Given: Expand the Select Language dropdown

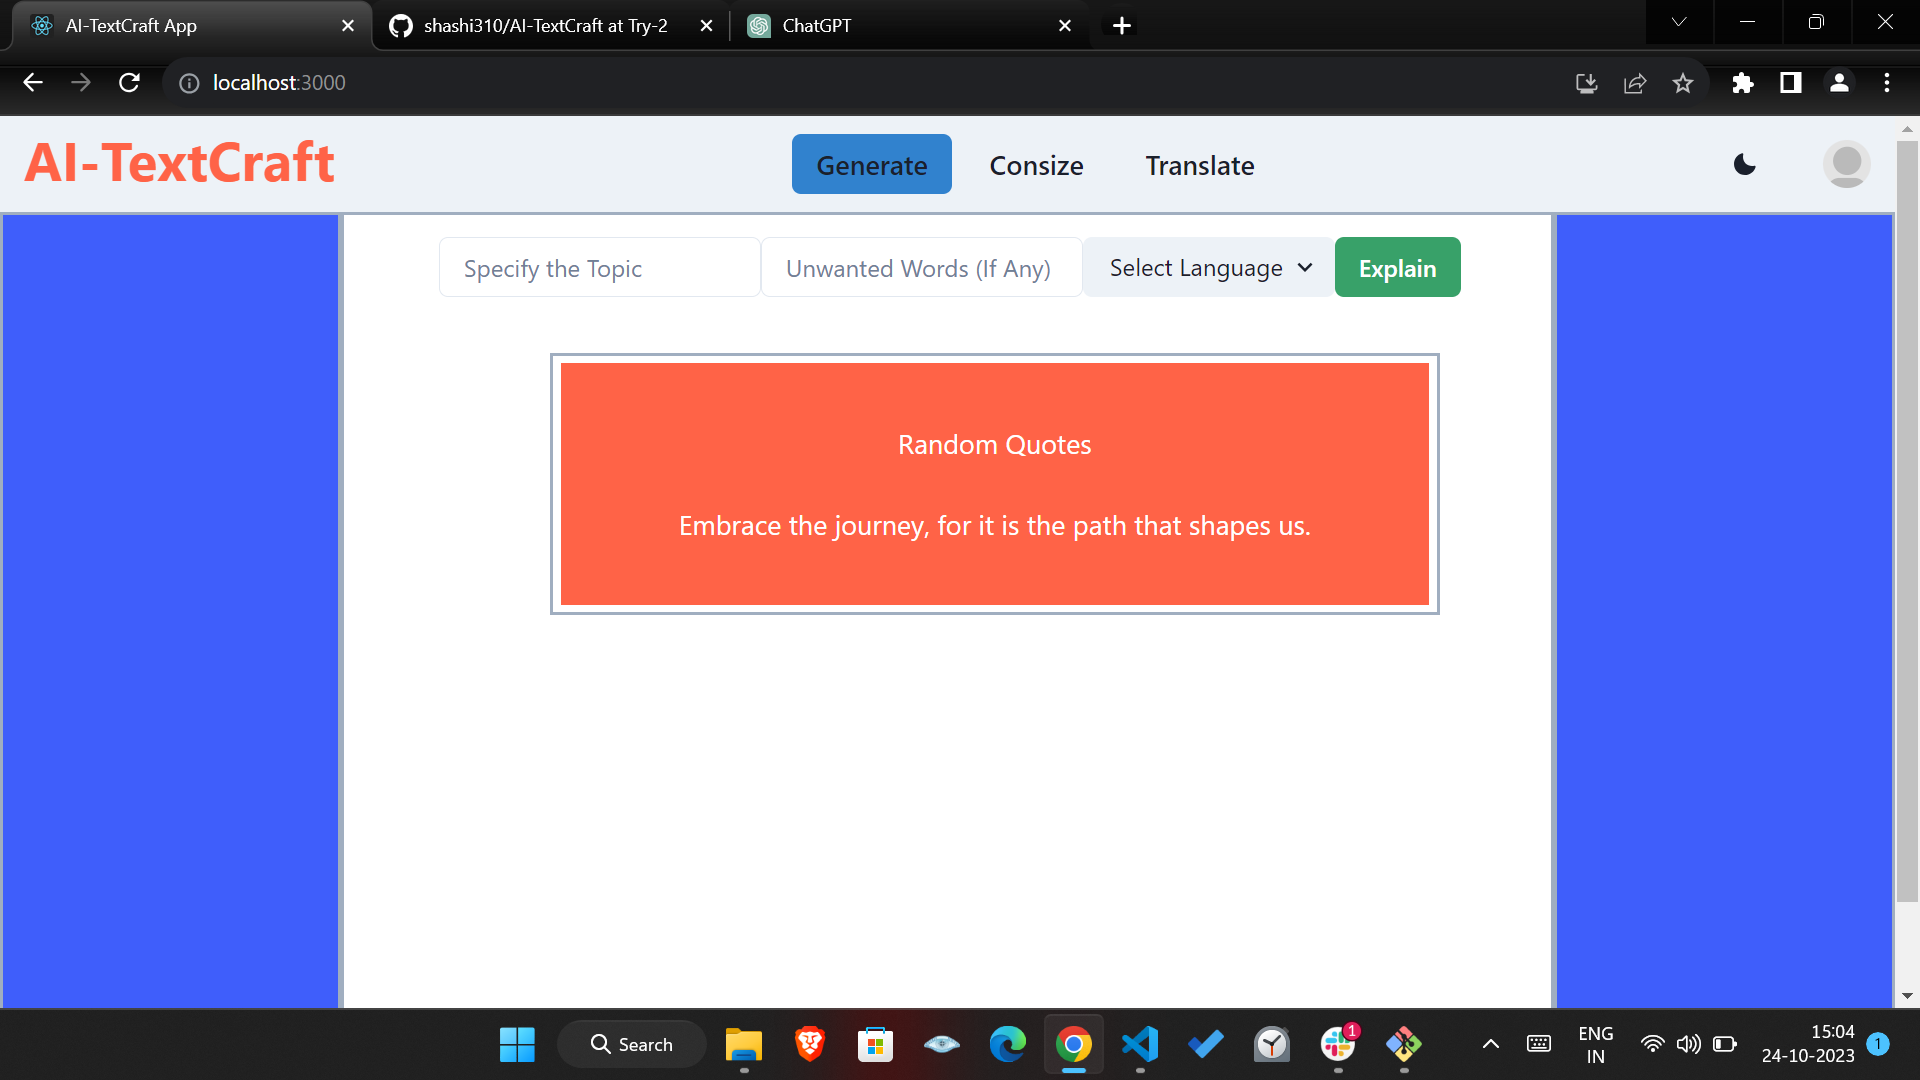Looking at the screenshot, I should 1209,268.
